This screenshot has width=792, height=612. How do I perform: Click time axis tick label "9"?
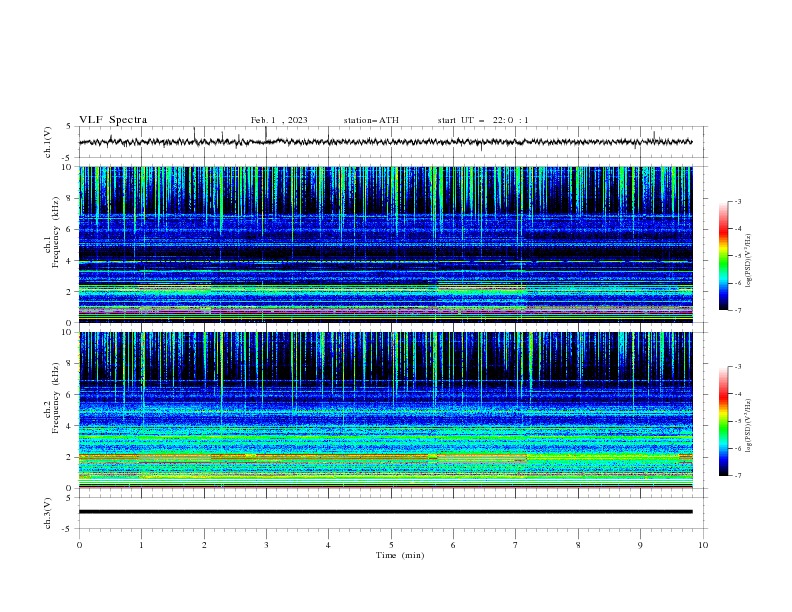pyautogui.click(x=640, y=545)
